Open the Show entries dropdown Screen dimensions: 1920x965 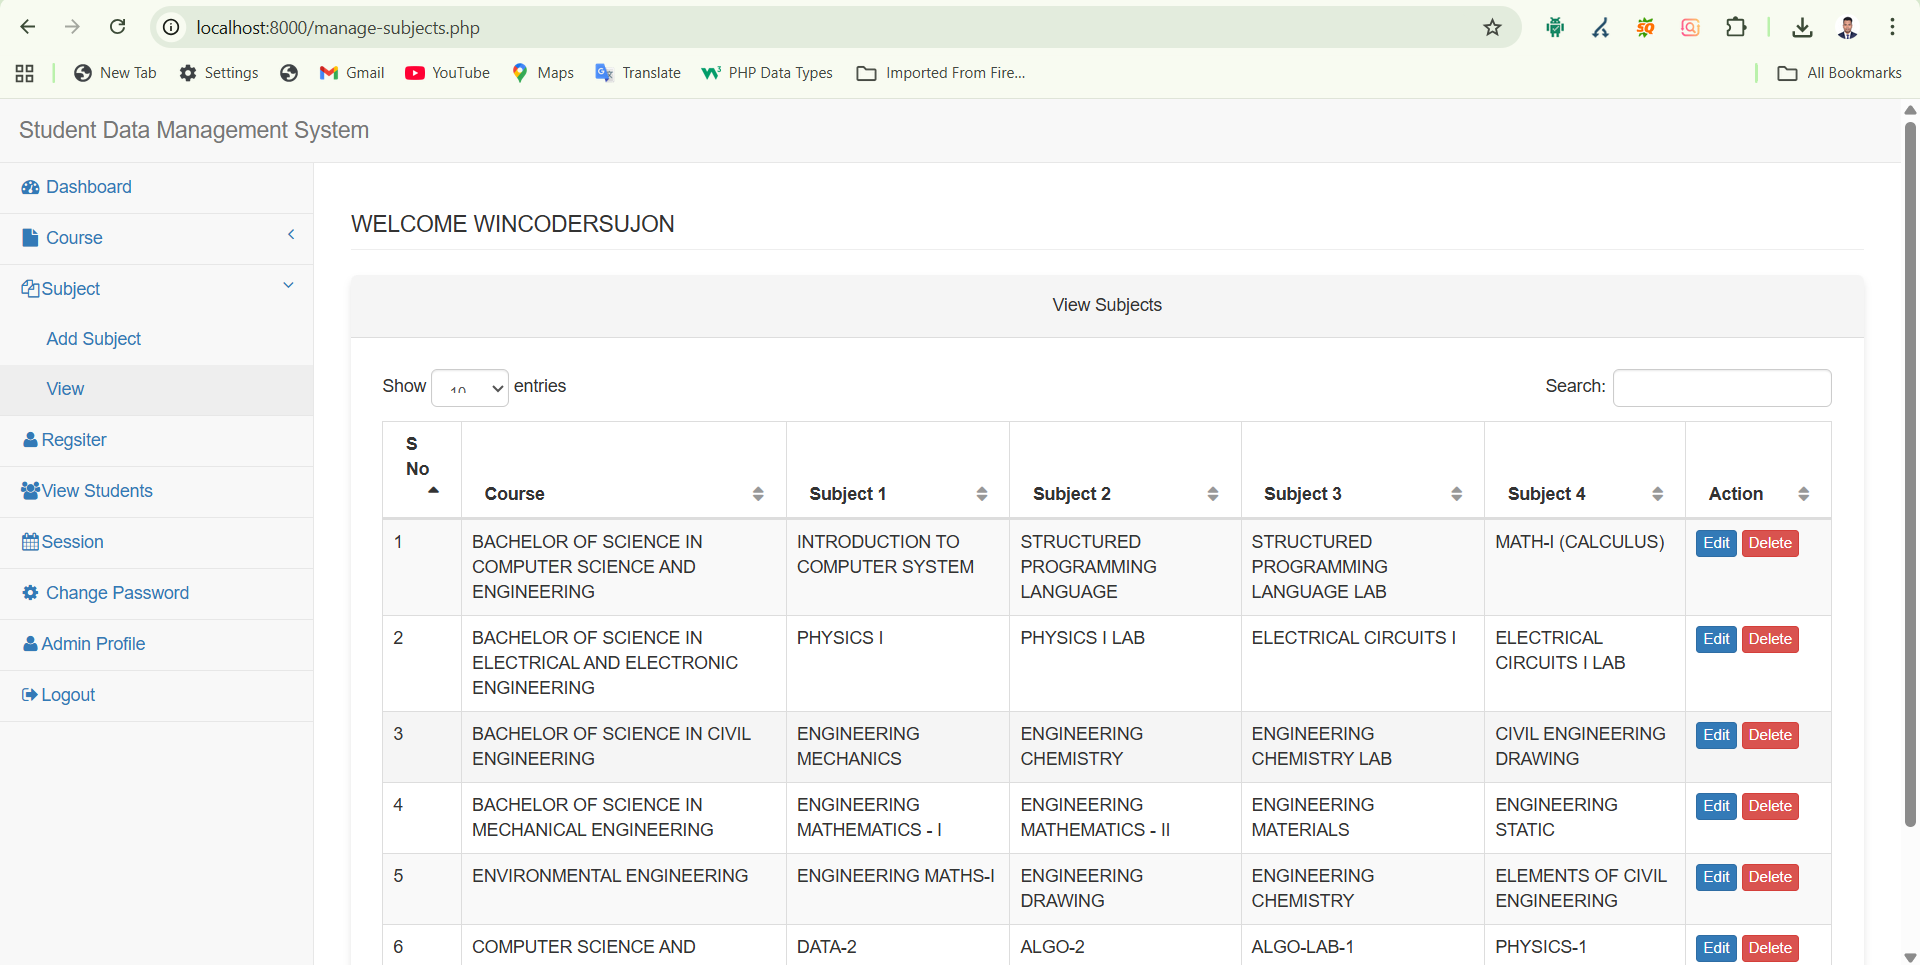[470, 388]
